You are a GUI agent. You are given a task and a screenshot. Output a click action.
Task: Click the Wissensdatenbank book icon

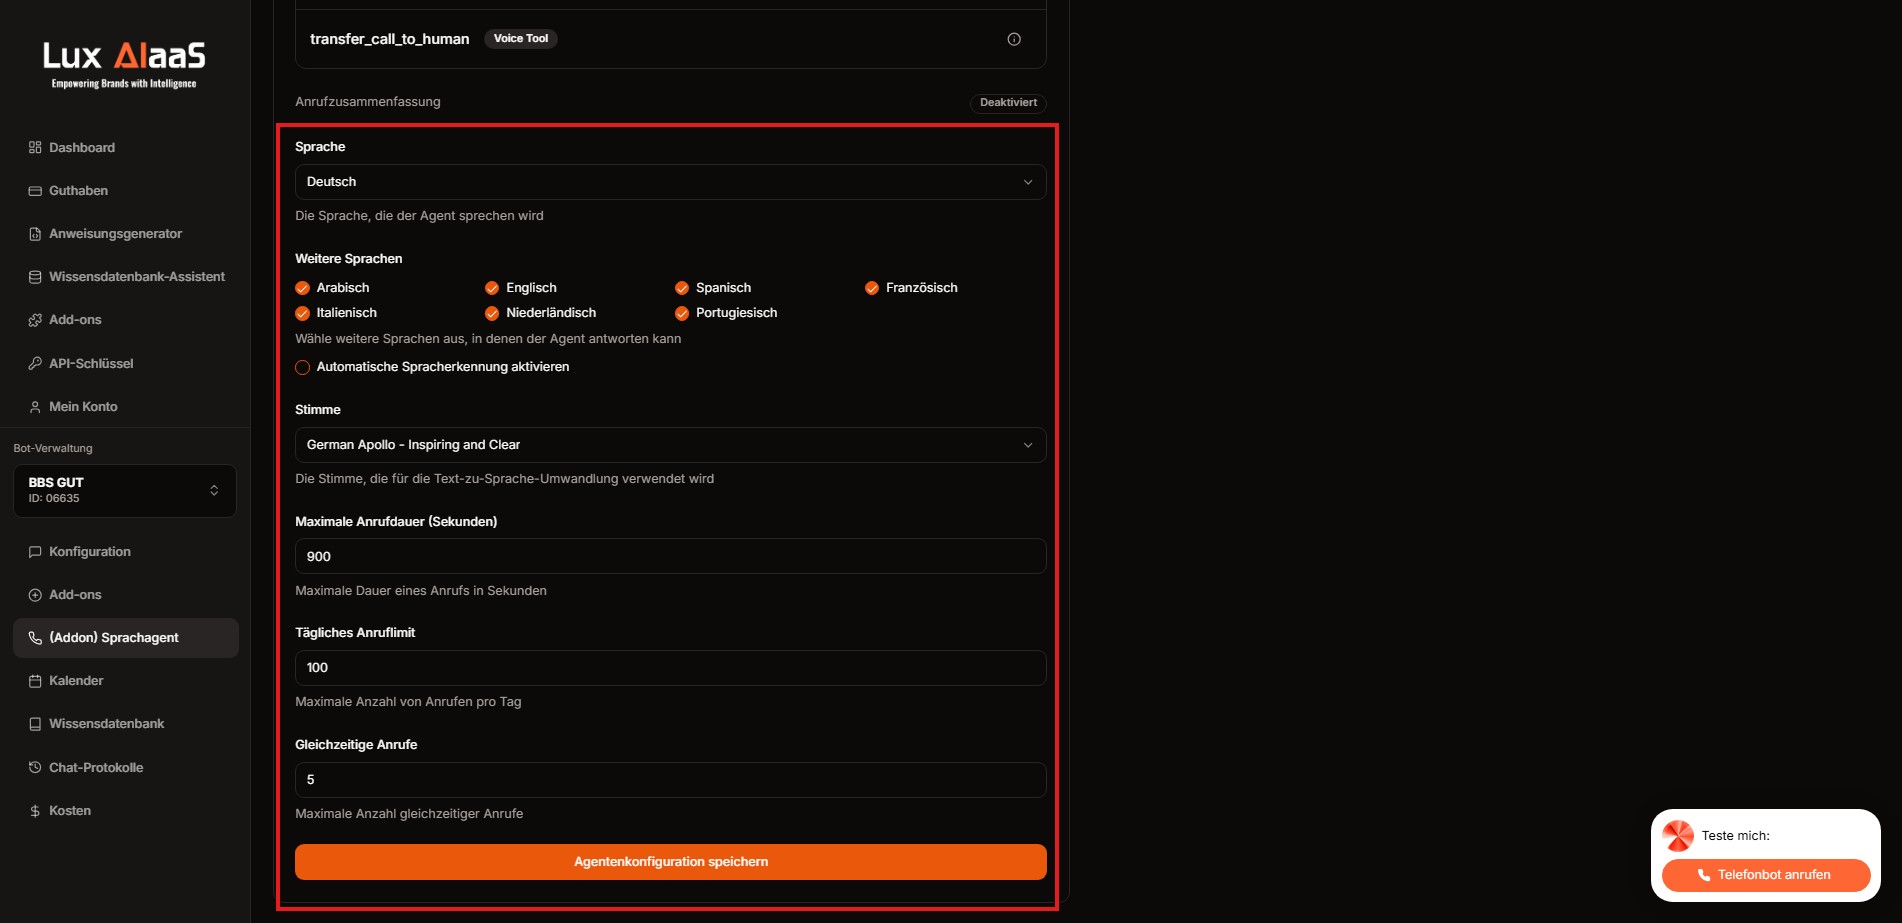35,724
